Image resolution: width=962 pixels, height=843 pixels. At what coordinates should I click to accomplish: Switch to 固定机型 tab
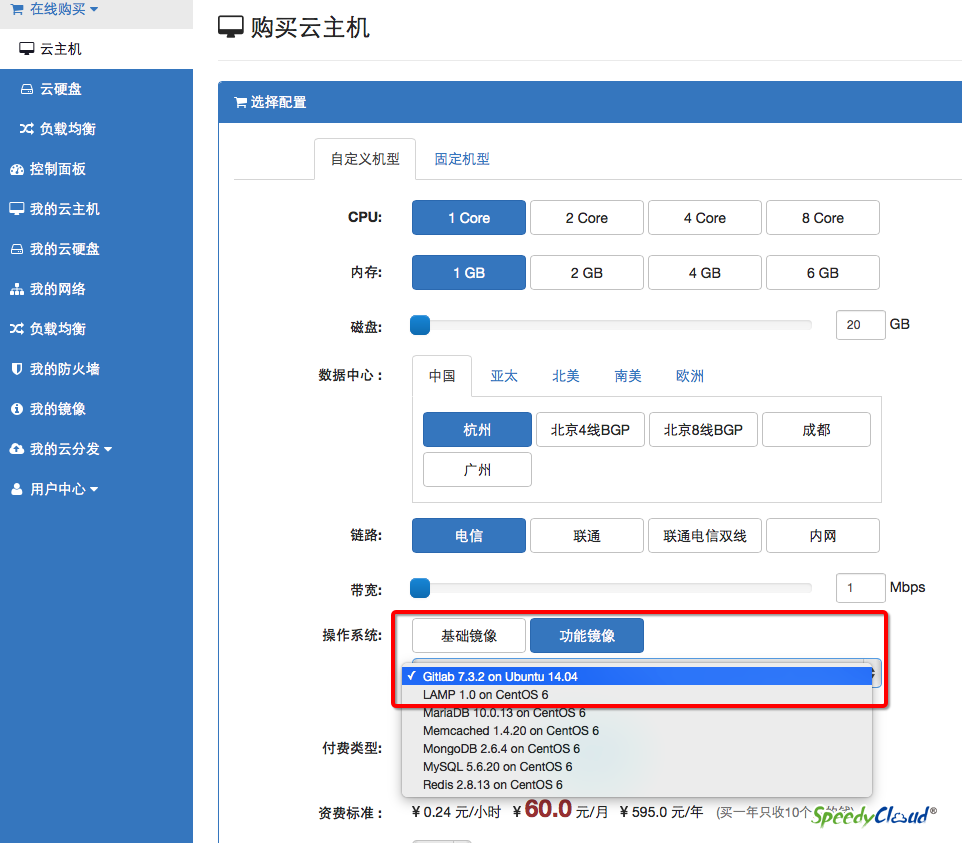pyautogui.click(x=462, y=159)
